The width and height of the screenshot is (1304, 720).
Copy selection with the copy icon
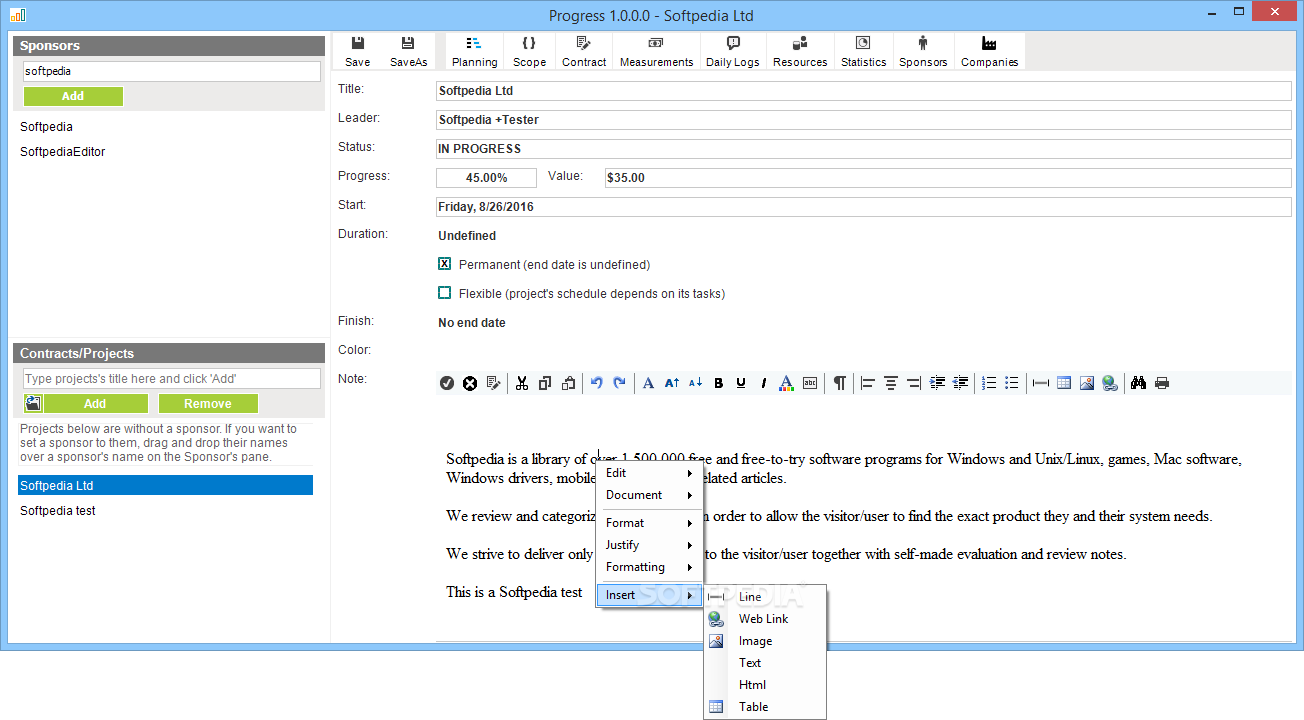(x=545, y=383)
